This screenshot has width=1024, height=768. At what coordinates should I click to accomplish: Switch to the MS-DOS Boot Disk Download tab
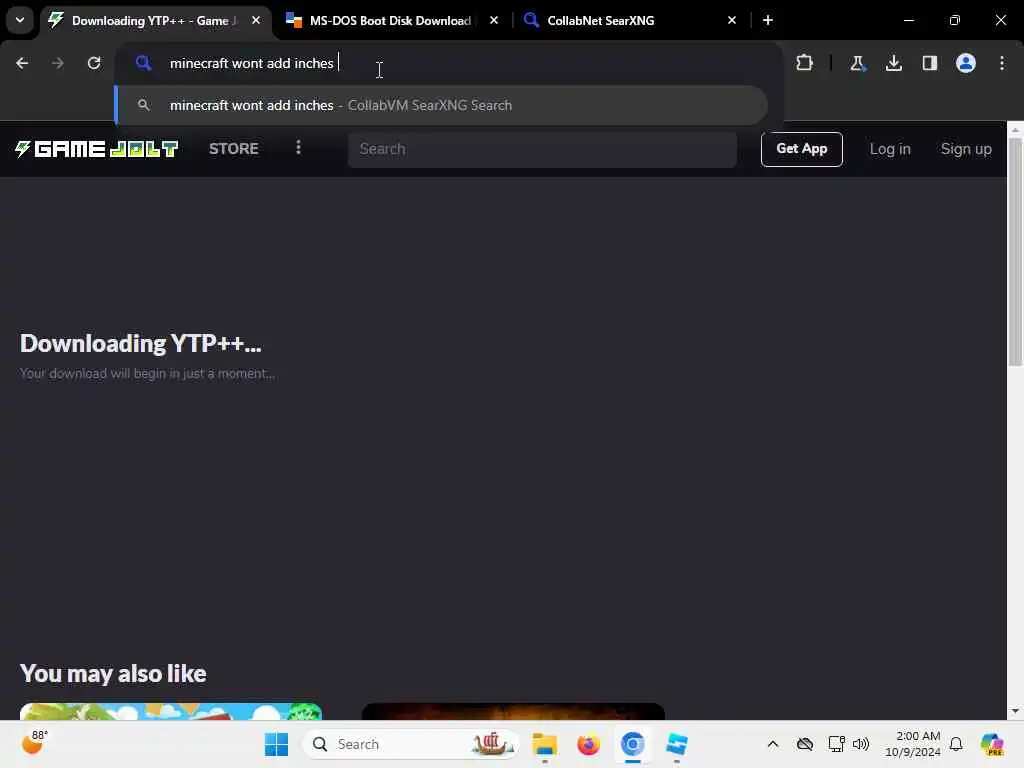pos(390,21)
